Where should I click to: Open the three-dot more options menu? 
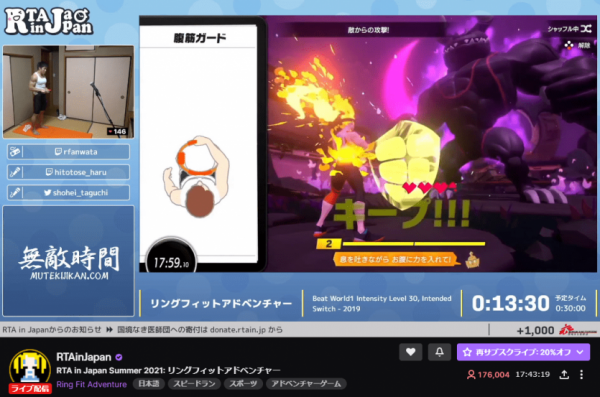click(x=581, y=374)
